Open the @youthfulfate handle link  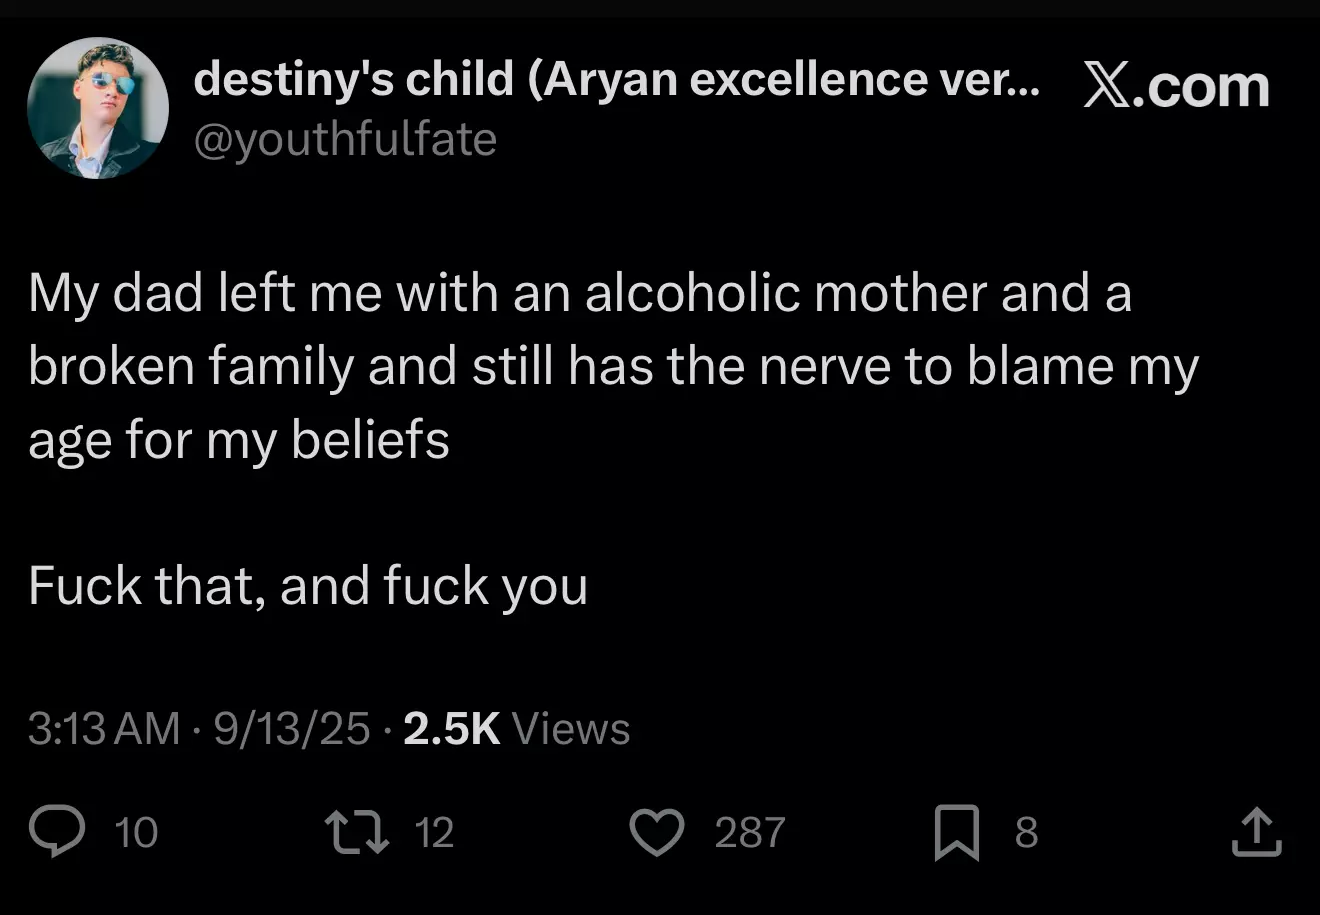(345, 139)
